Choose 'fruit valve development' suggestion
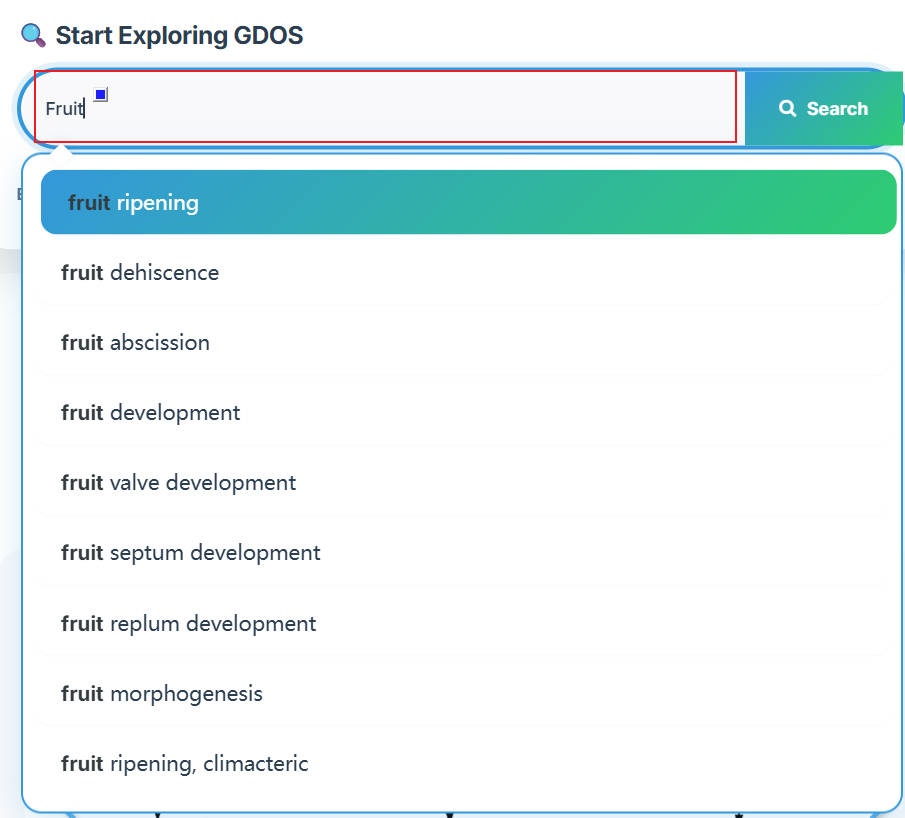Viewport: 905px width, 818px height. [x=468, y=483]
